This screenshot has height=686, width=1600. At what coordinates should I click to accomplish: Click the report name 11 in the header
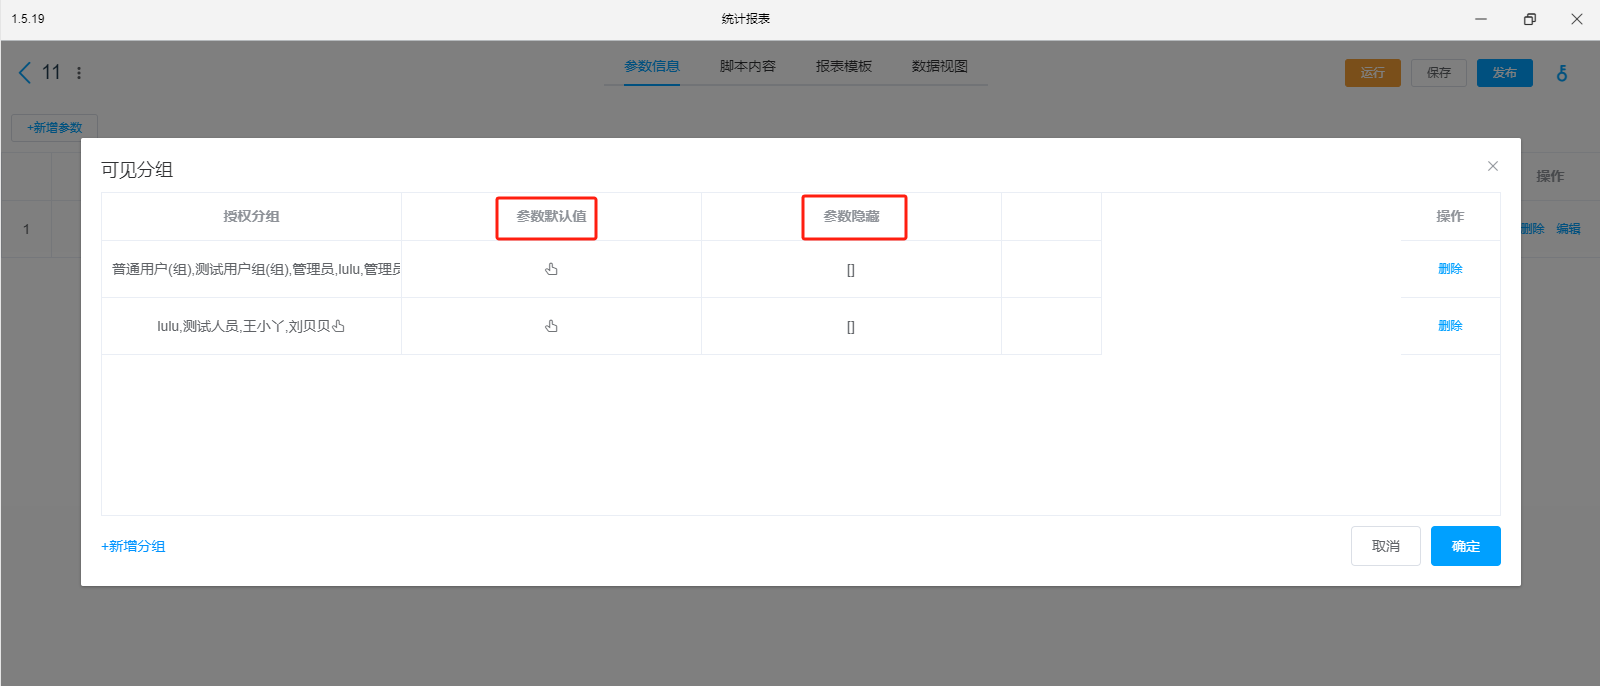[51, 72]
